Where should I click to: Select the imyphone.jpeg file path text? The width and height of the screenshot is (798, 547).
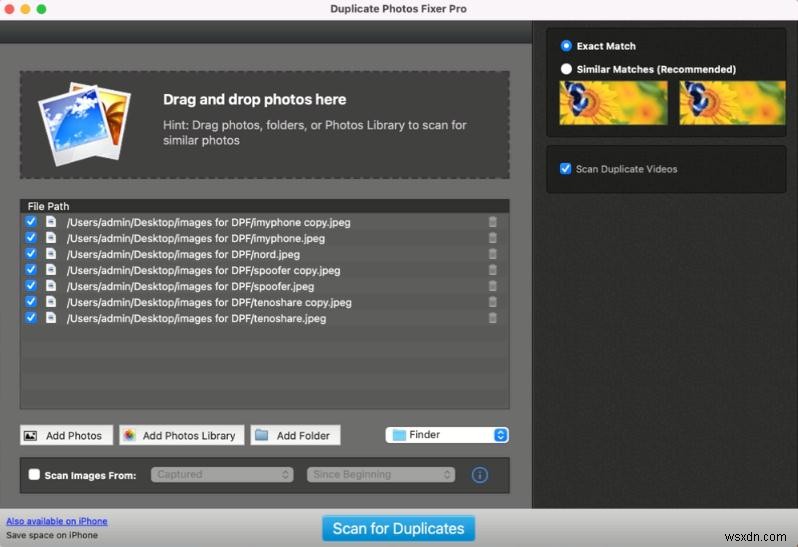(196, 238)
